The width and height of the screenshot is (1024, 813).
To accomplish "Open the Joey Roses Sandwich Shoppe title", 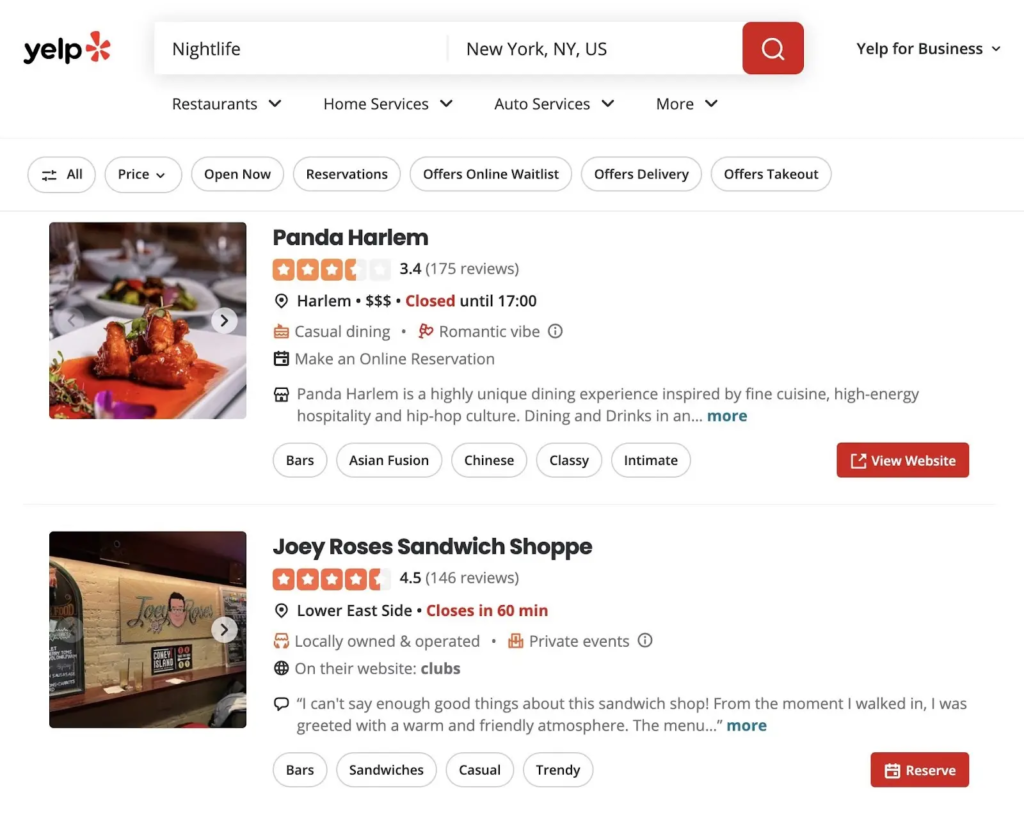I will pyautogui.click(x=432, y=547).
